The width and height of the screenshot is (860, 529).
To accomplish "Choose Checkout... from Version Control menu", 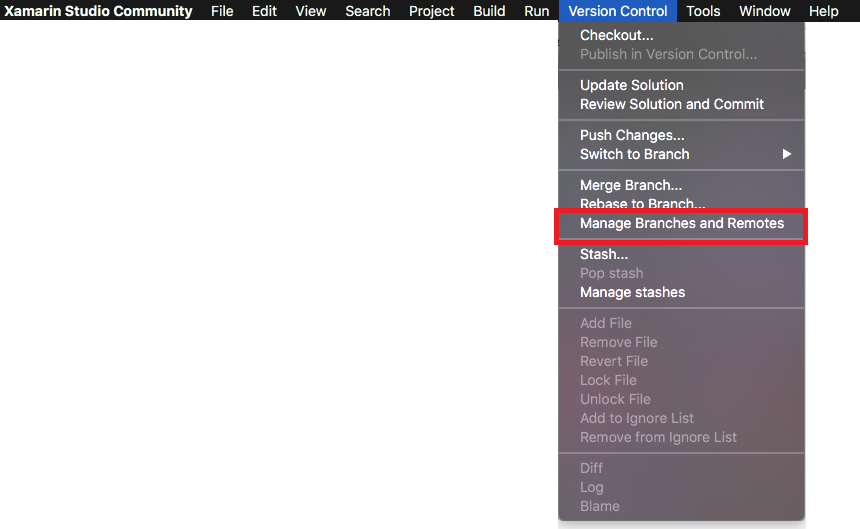I will click(681, 35).
